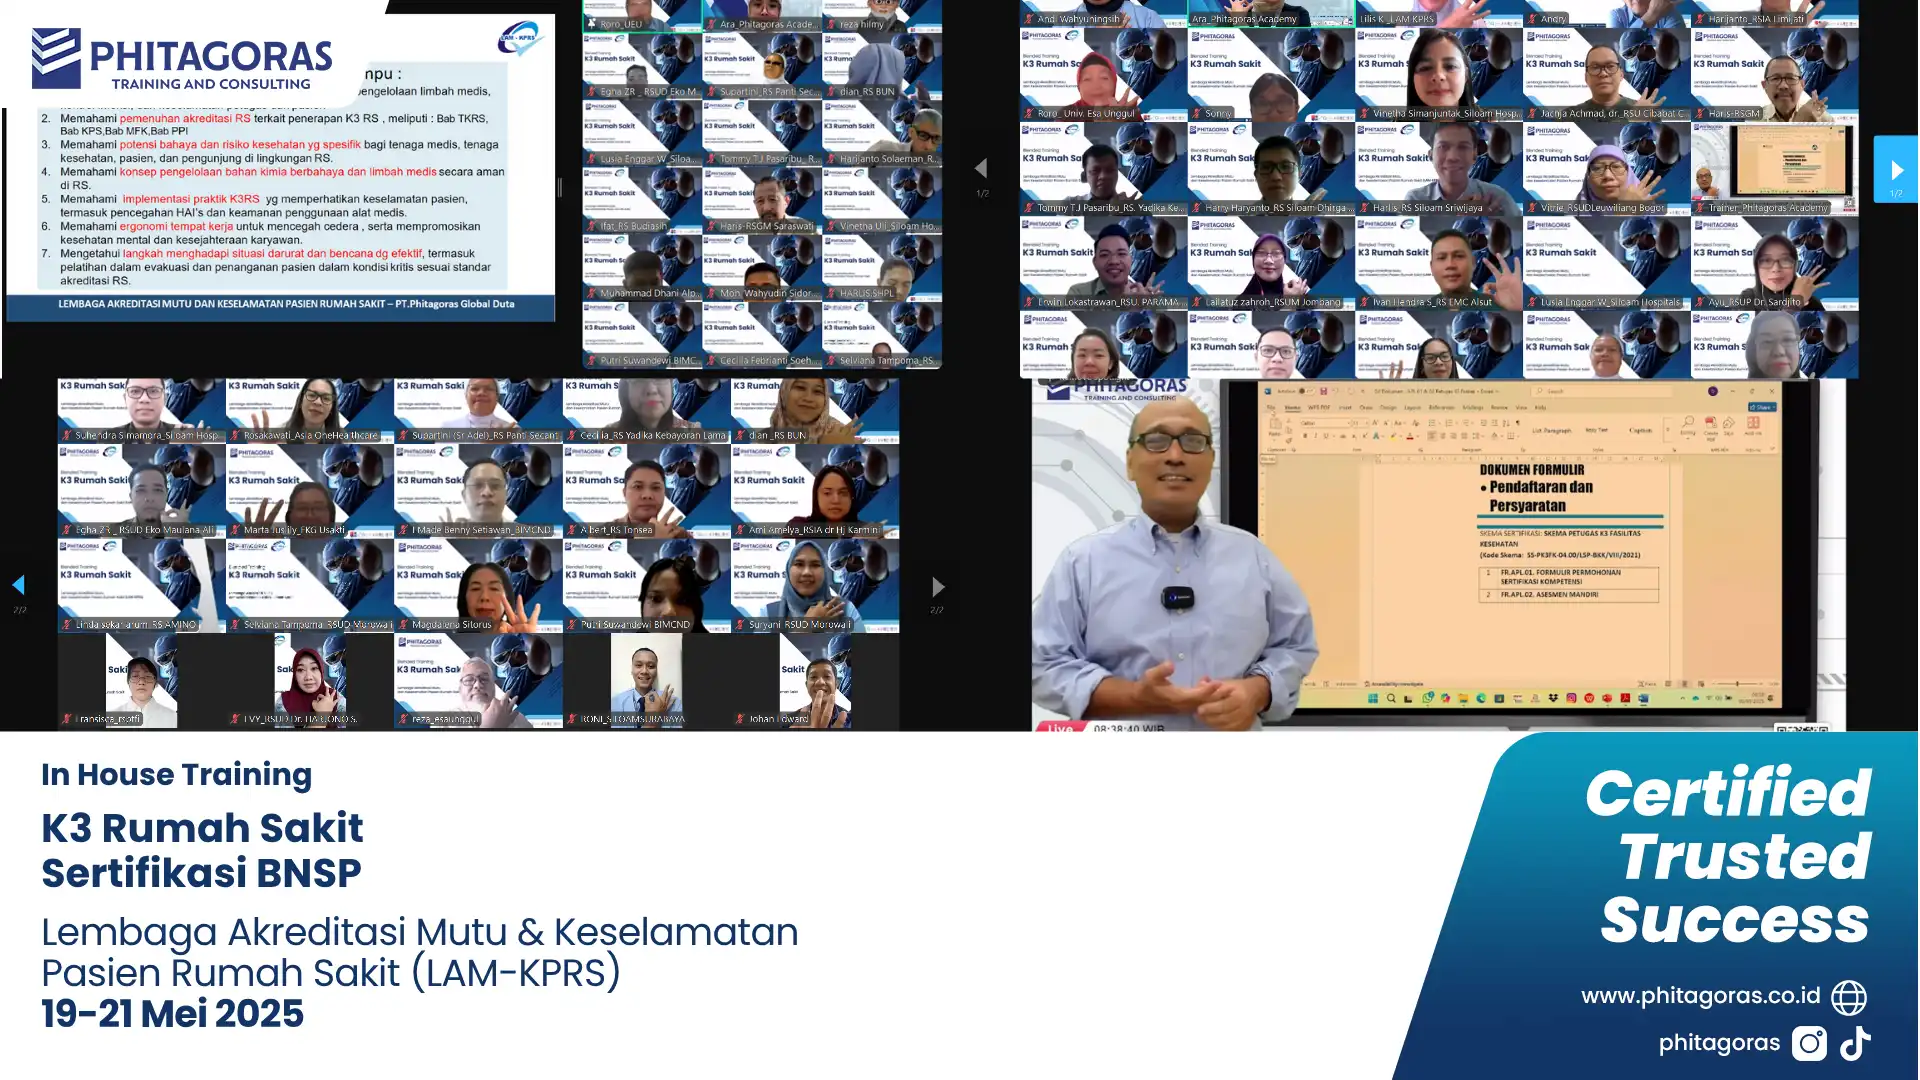
Task: Open the www.phitagoras.co.id link
Action: (x=1700, y=996)
